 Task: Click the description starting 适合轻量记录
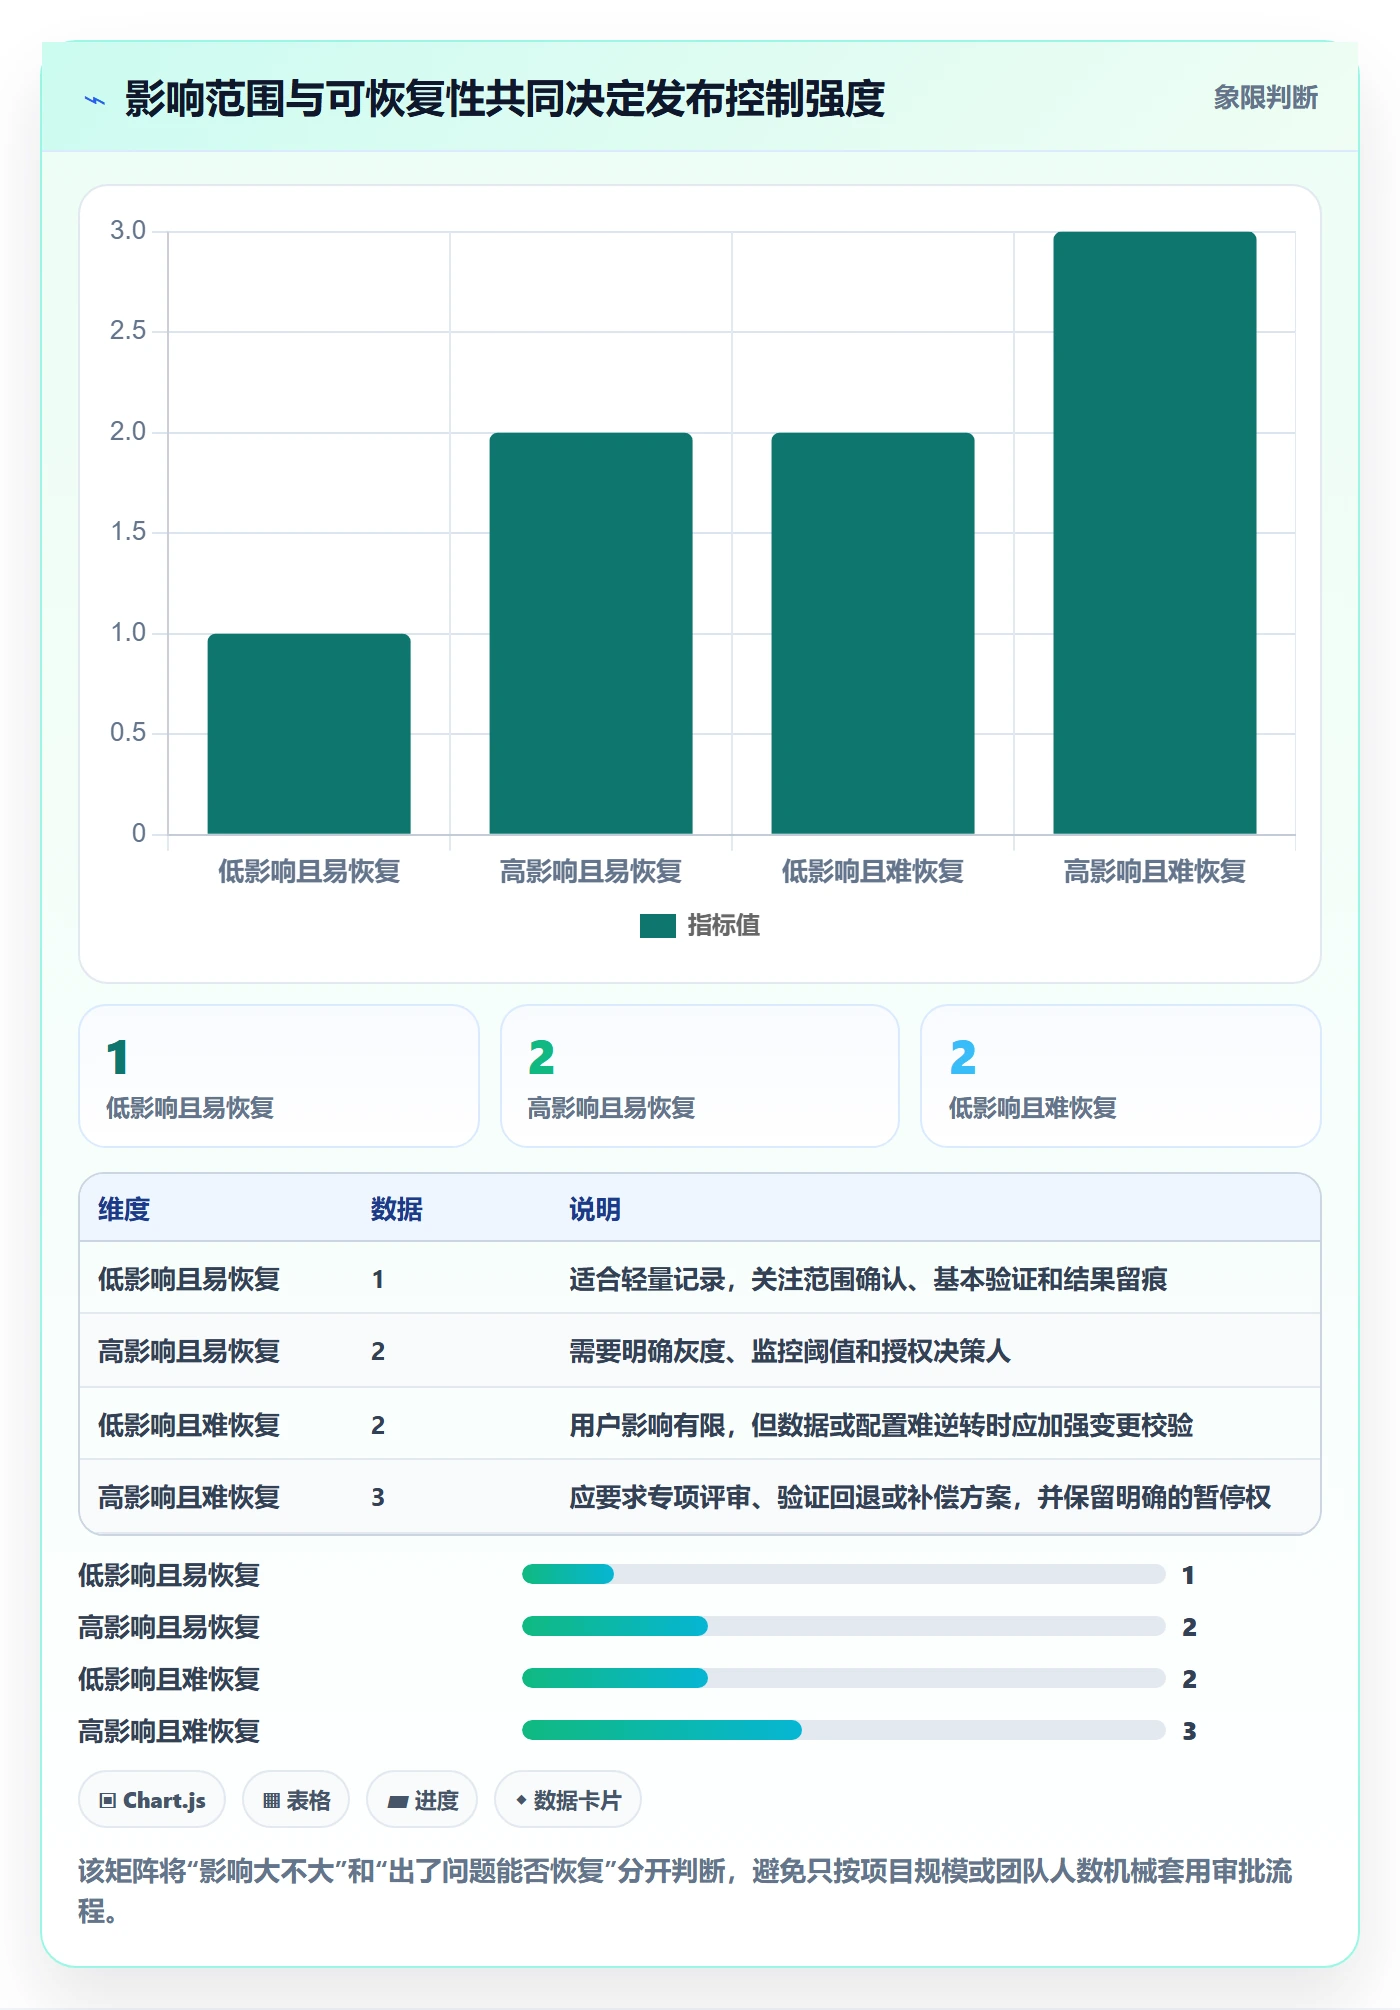tap(868, 1280)
